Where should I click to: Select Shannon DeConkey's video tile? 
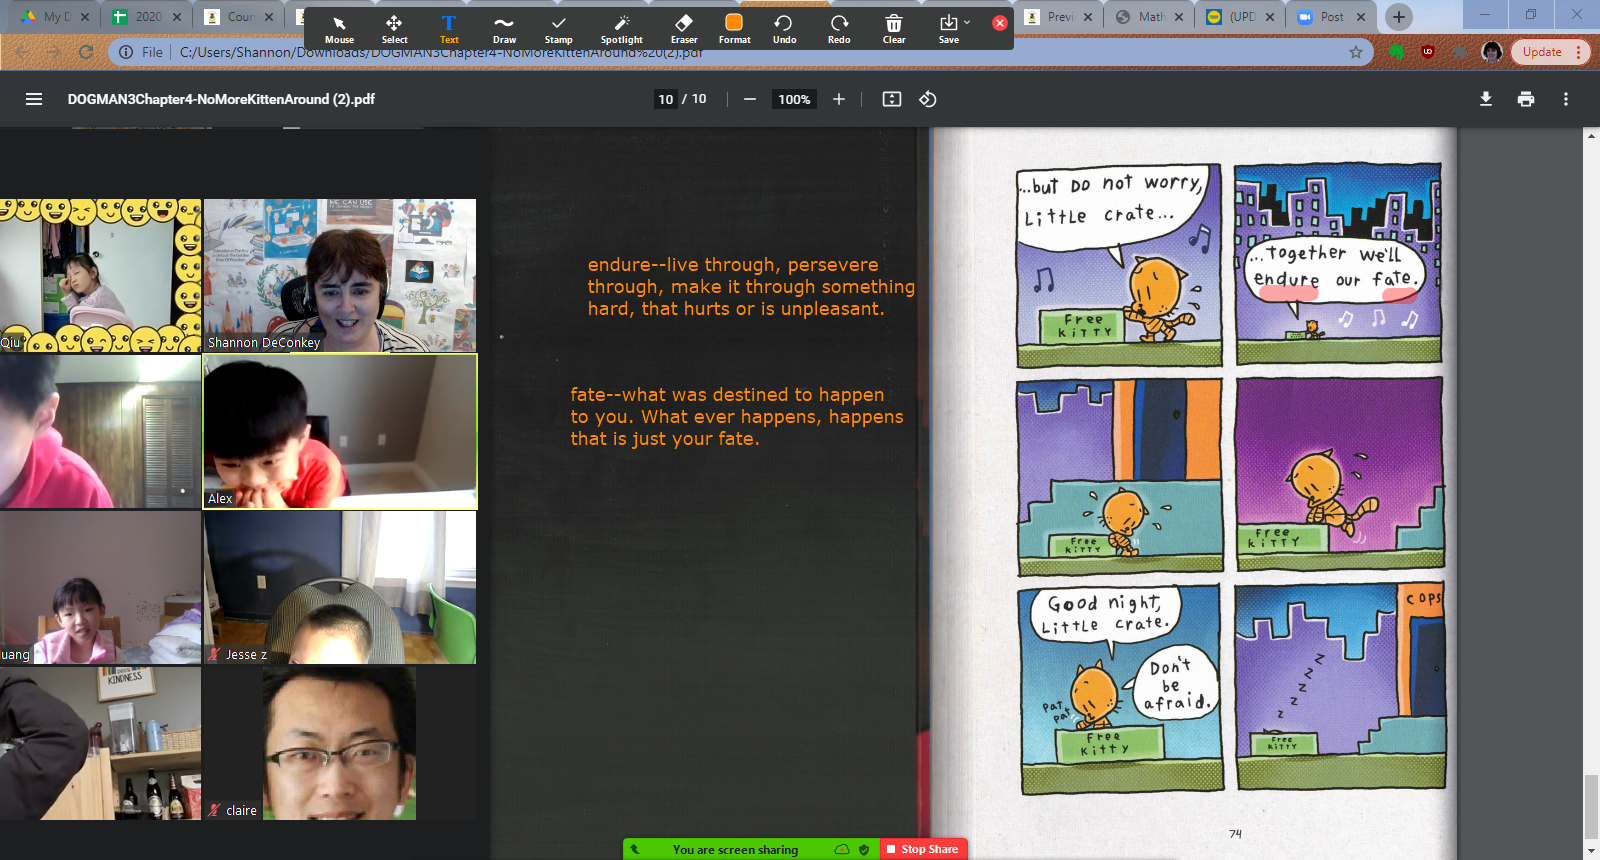(x=340, y=275)
